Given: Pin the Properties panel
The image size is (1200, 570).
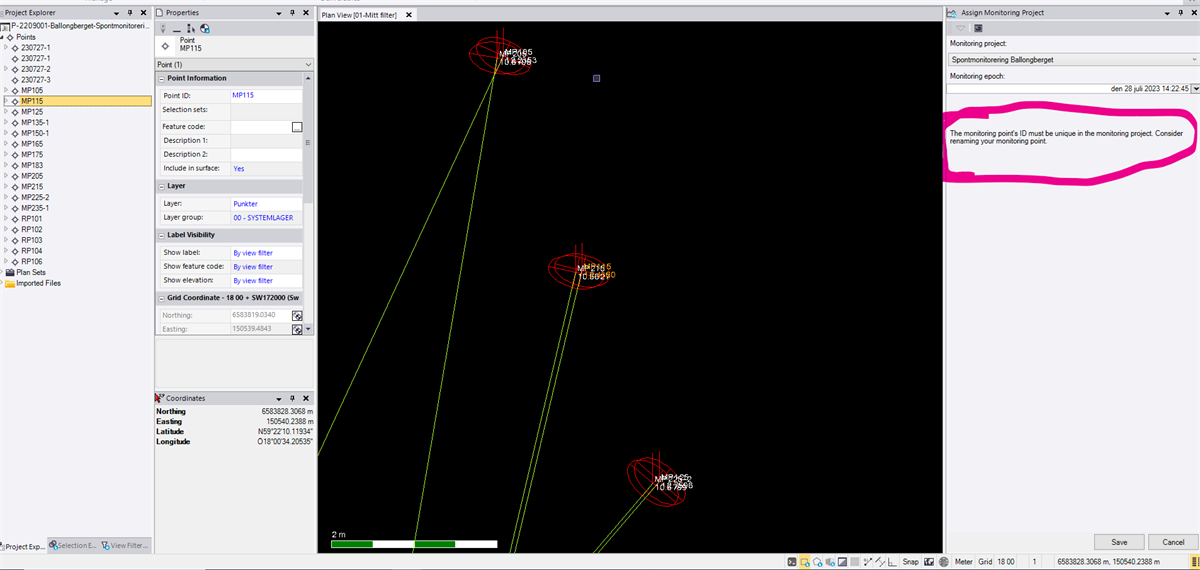Looking at the screenshot, I should tap(292, 12).
